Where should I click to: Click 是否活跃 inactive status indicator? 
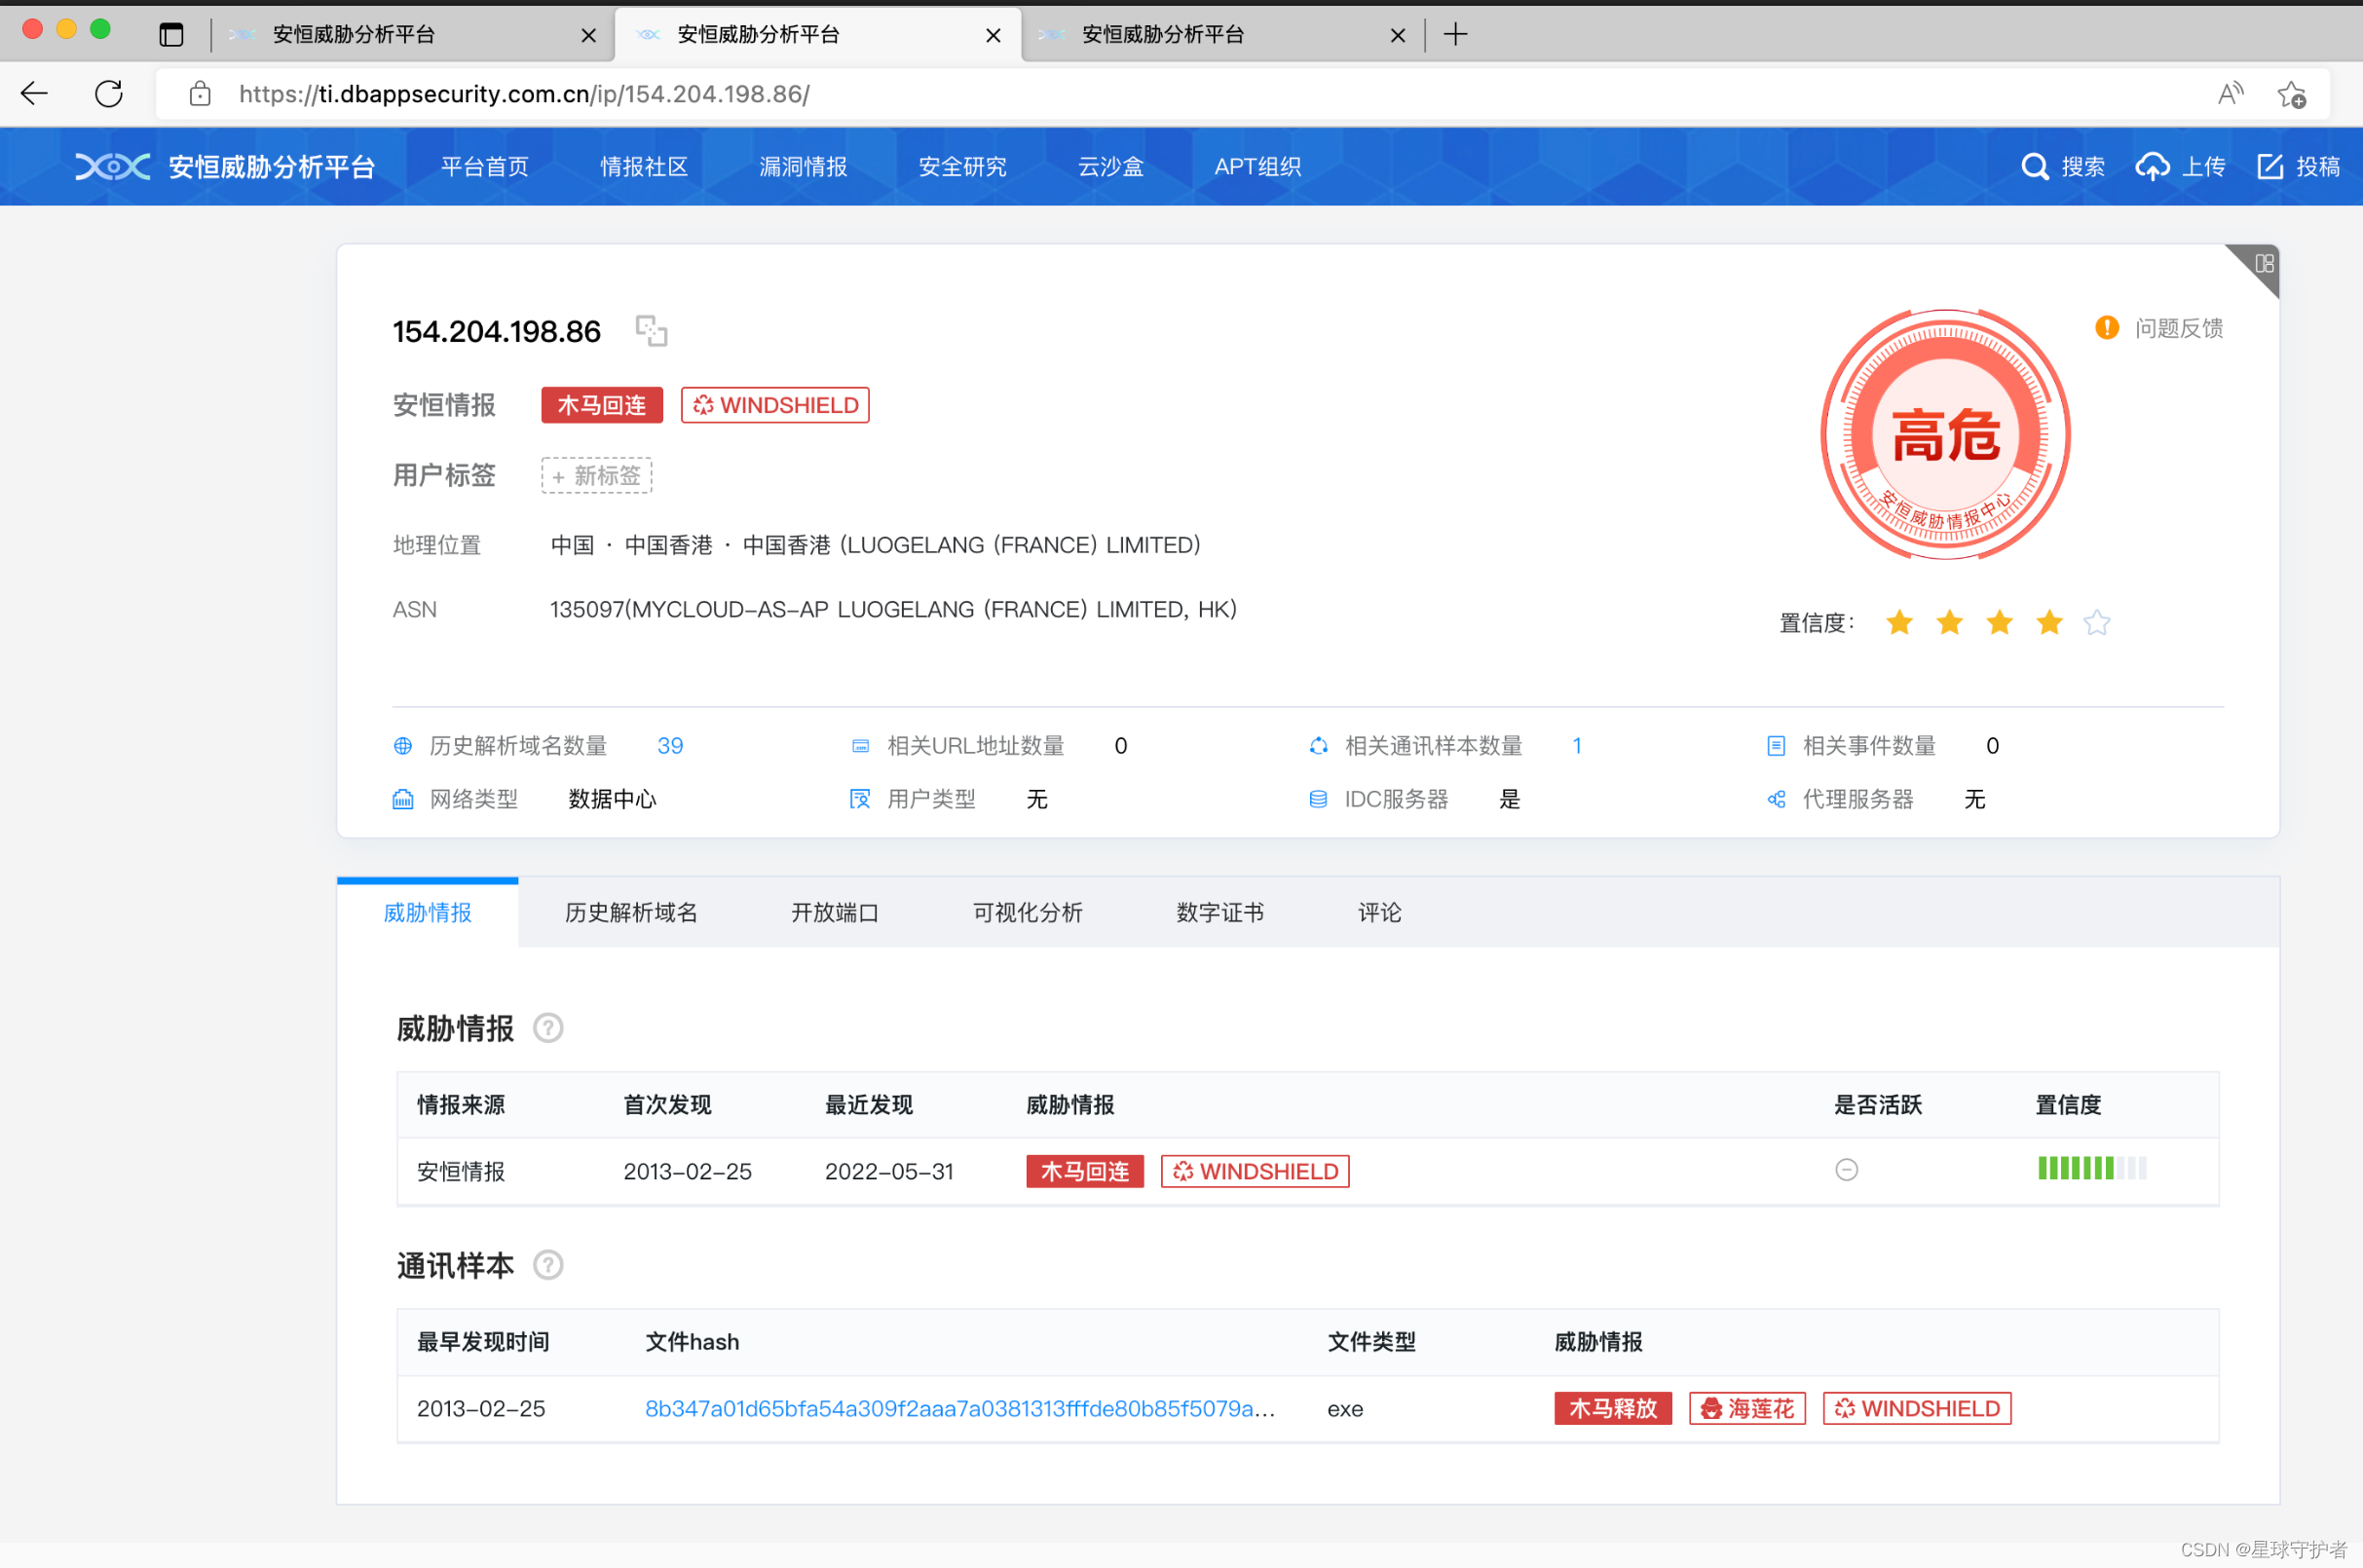coord(1846,1169)
